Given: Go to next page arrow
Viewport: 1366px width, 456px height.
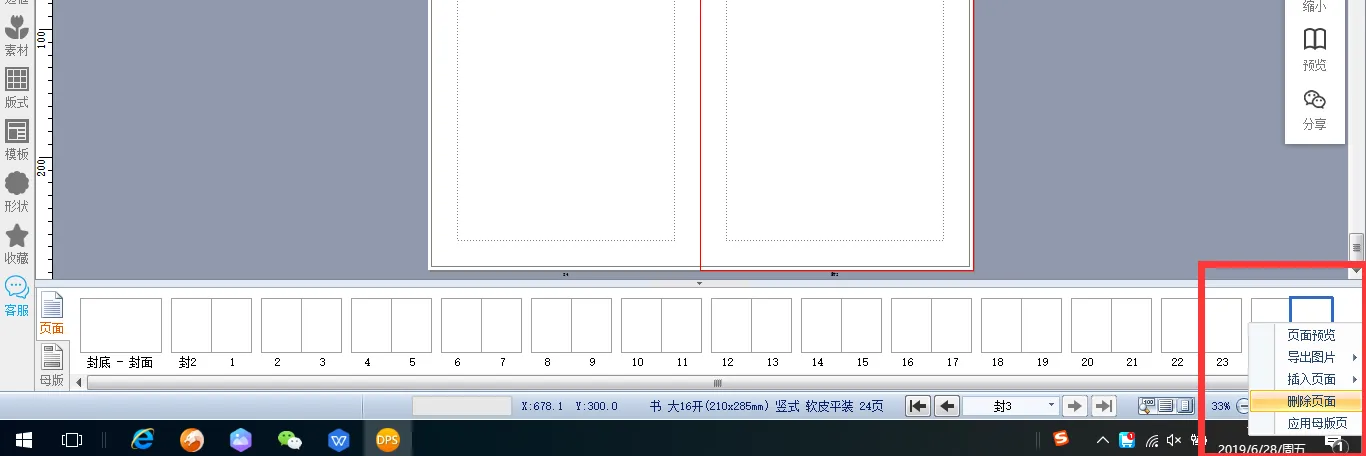Looking at the screenshot, I should point(1075,406).
